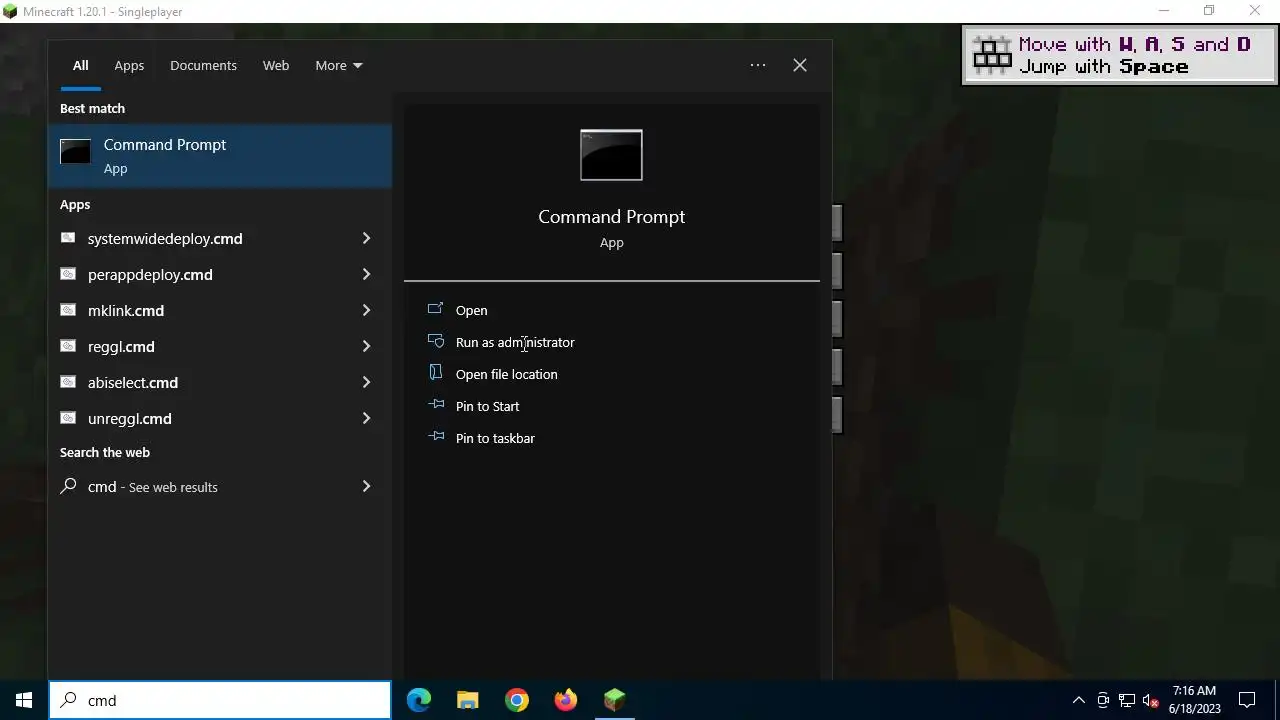Switch to the Web search tab
The image size is (1280, 720).
(276, 65)
